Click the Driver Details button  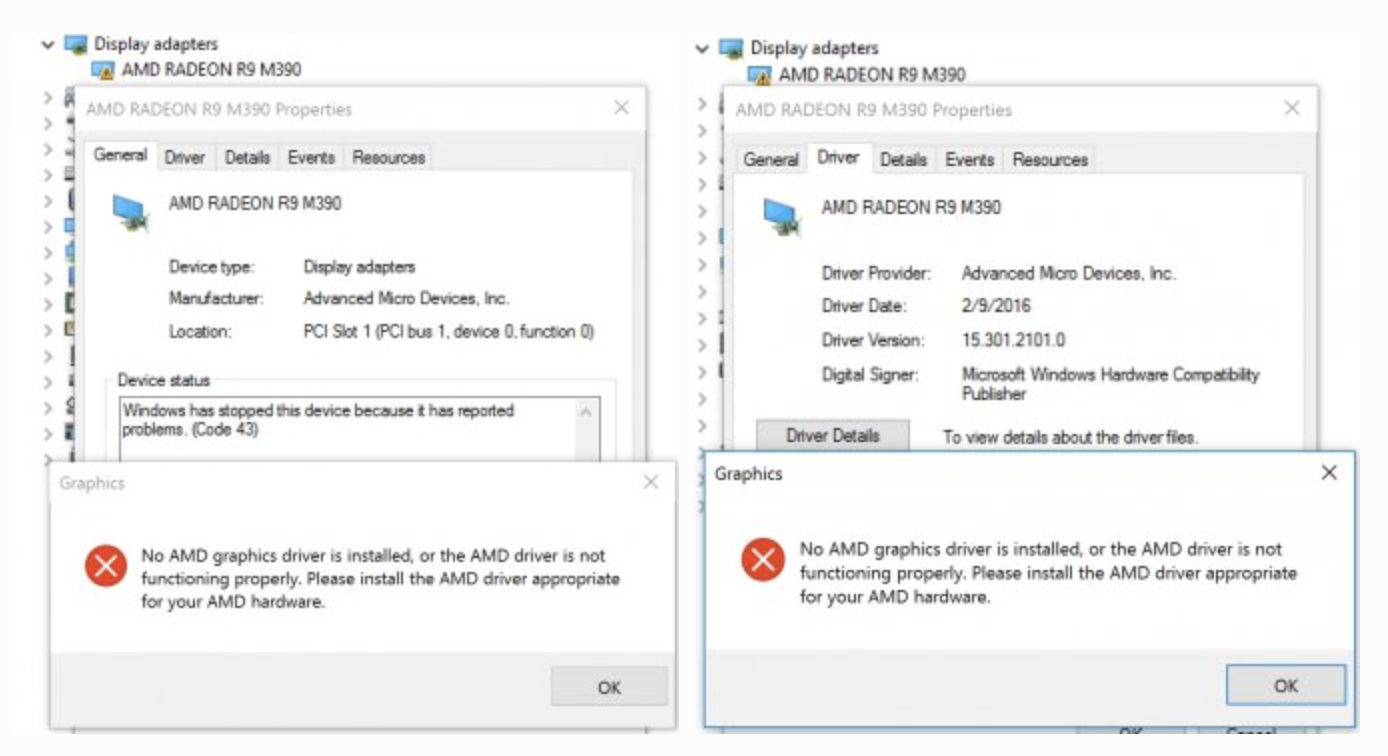pyautogui.click(x=833, y=436)
